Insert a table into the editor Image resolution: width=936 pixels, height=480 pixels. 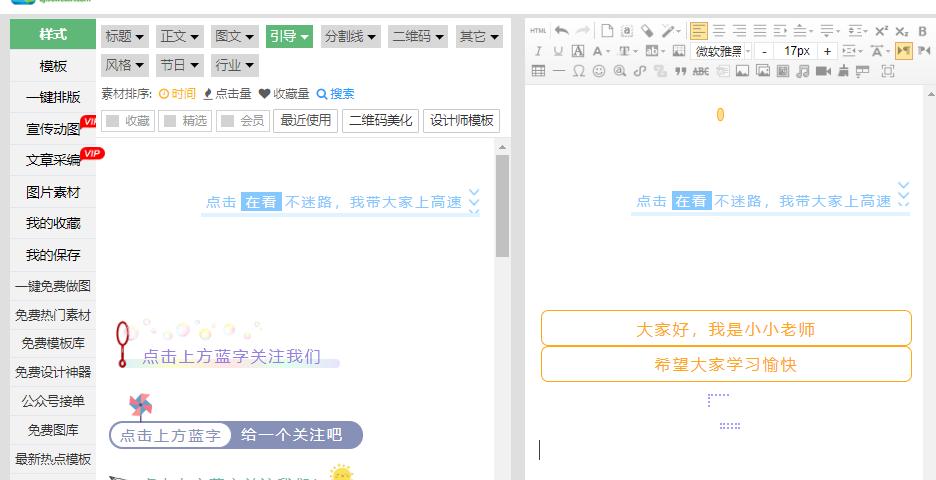[538, 71]
